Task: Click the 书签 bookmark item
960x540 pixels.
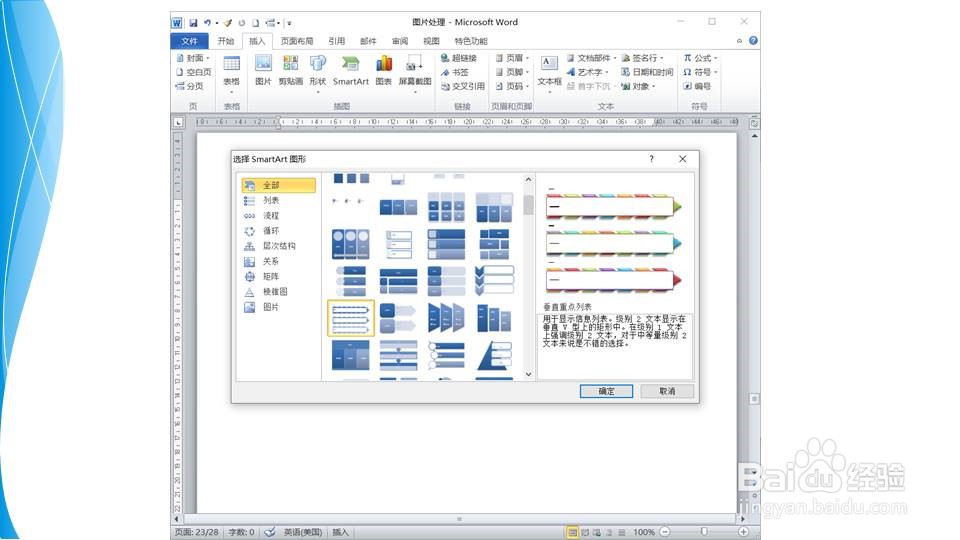Action: 454,72
